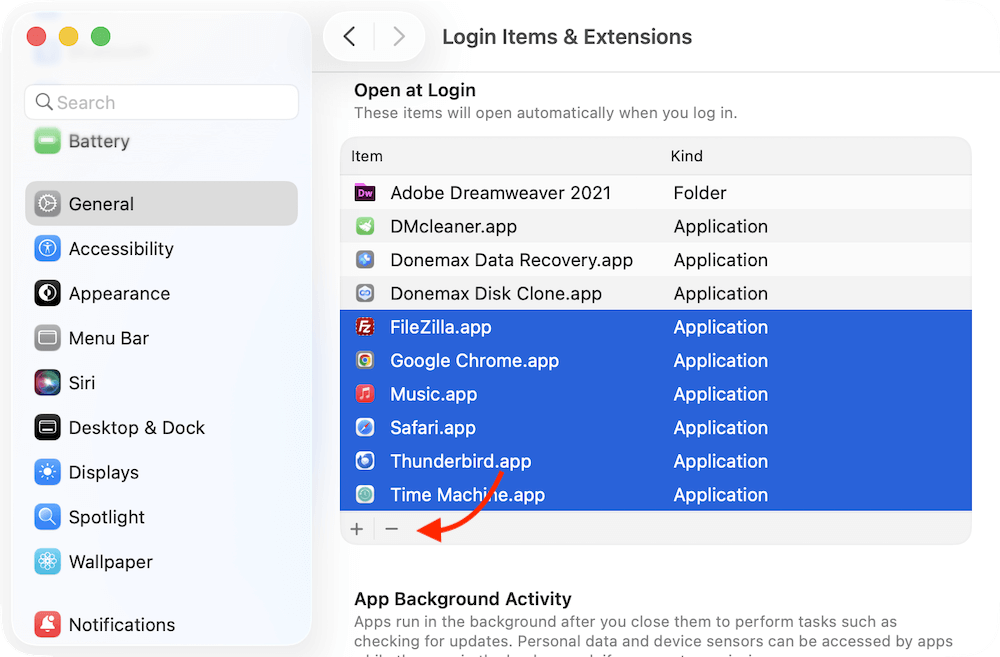Open Siri settings from sidebar
Viewport: 1000px width, 657px height.
[47, 382]
